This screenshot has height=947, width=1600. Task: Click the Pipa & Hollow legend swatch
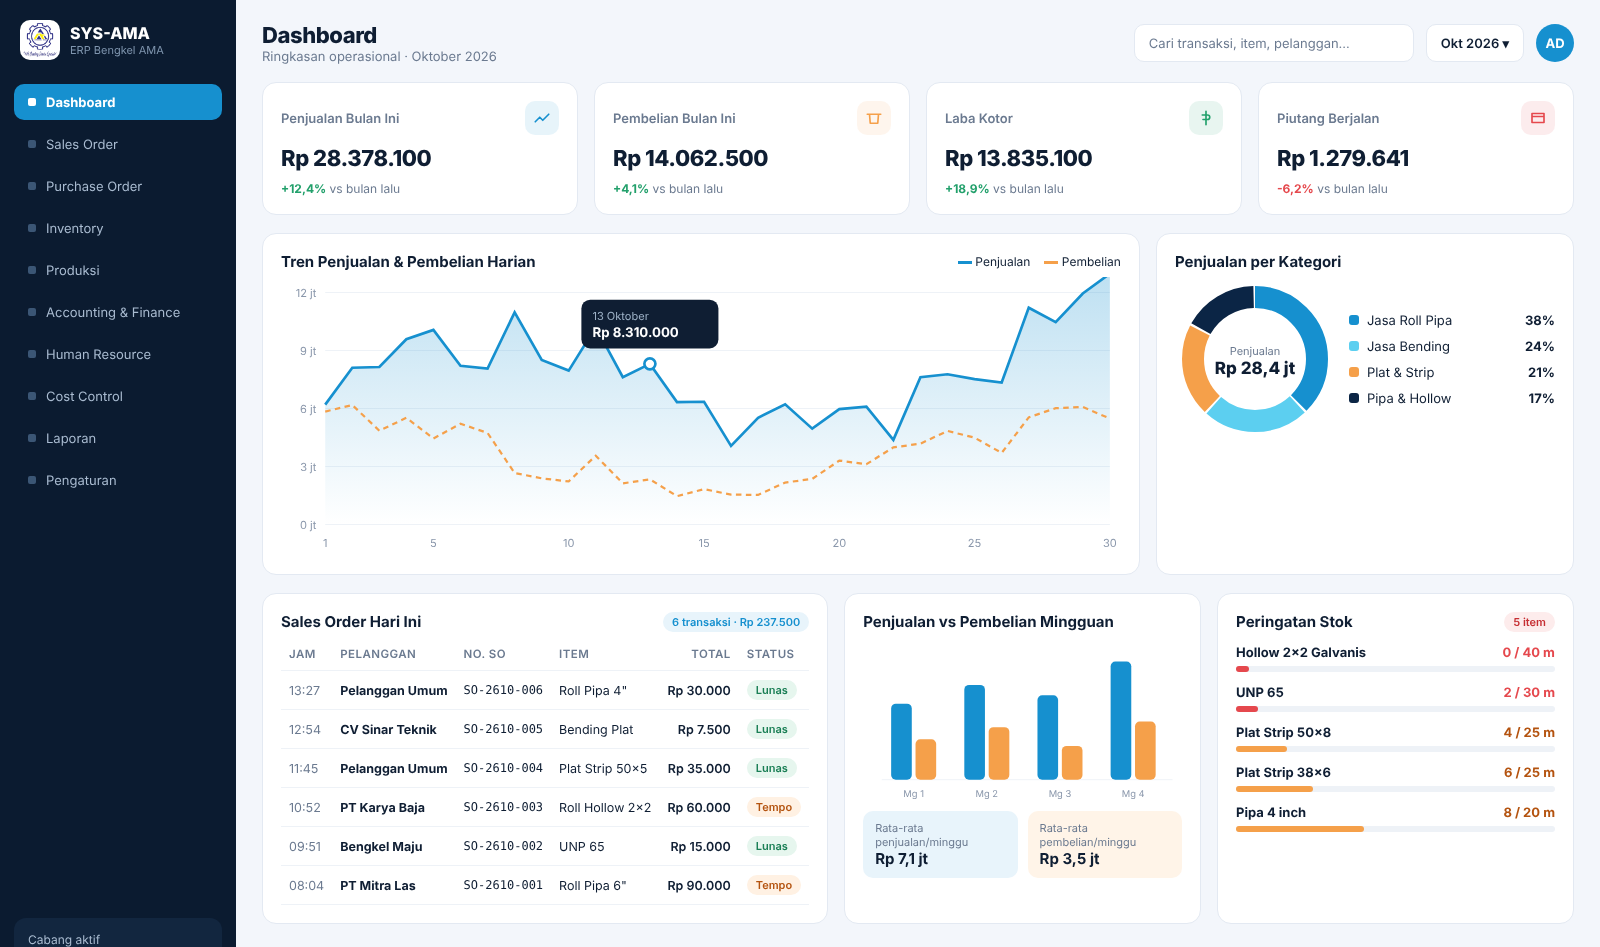coord(1354,398)
